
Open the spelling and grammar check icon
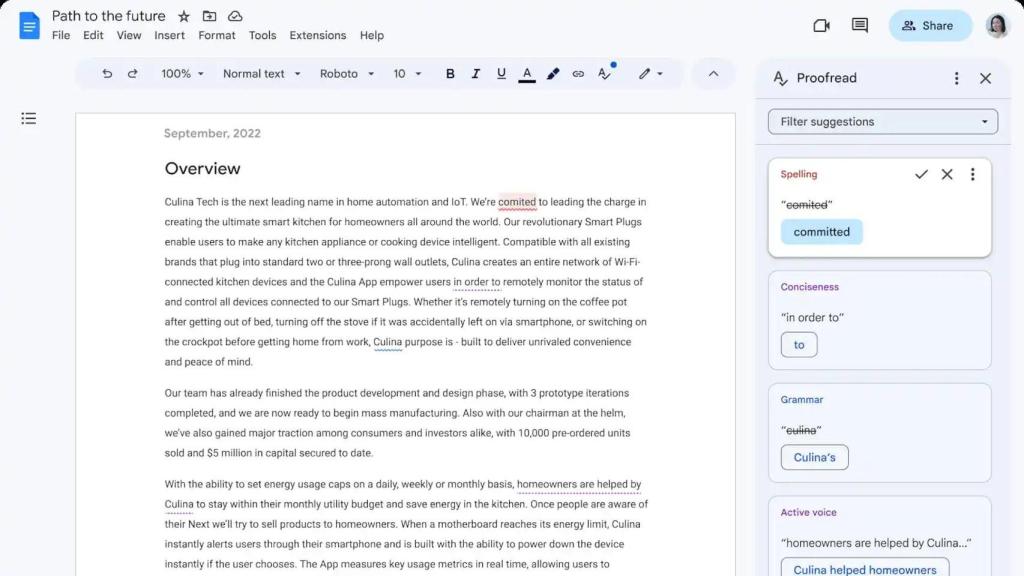tap(605, 73)
